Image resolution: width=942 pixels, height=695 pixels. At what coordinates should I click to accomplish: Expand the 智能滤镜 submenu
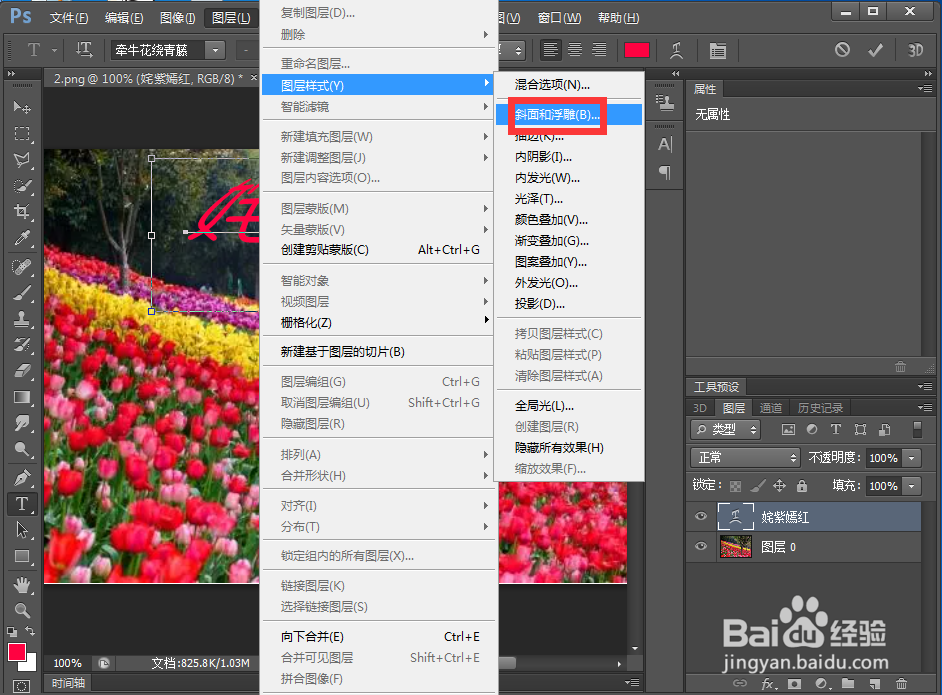click(378, 107)
